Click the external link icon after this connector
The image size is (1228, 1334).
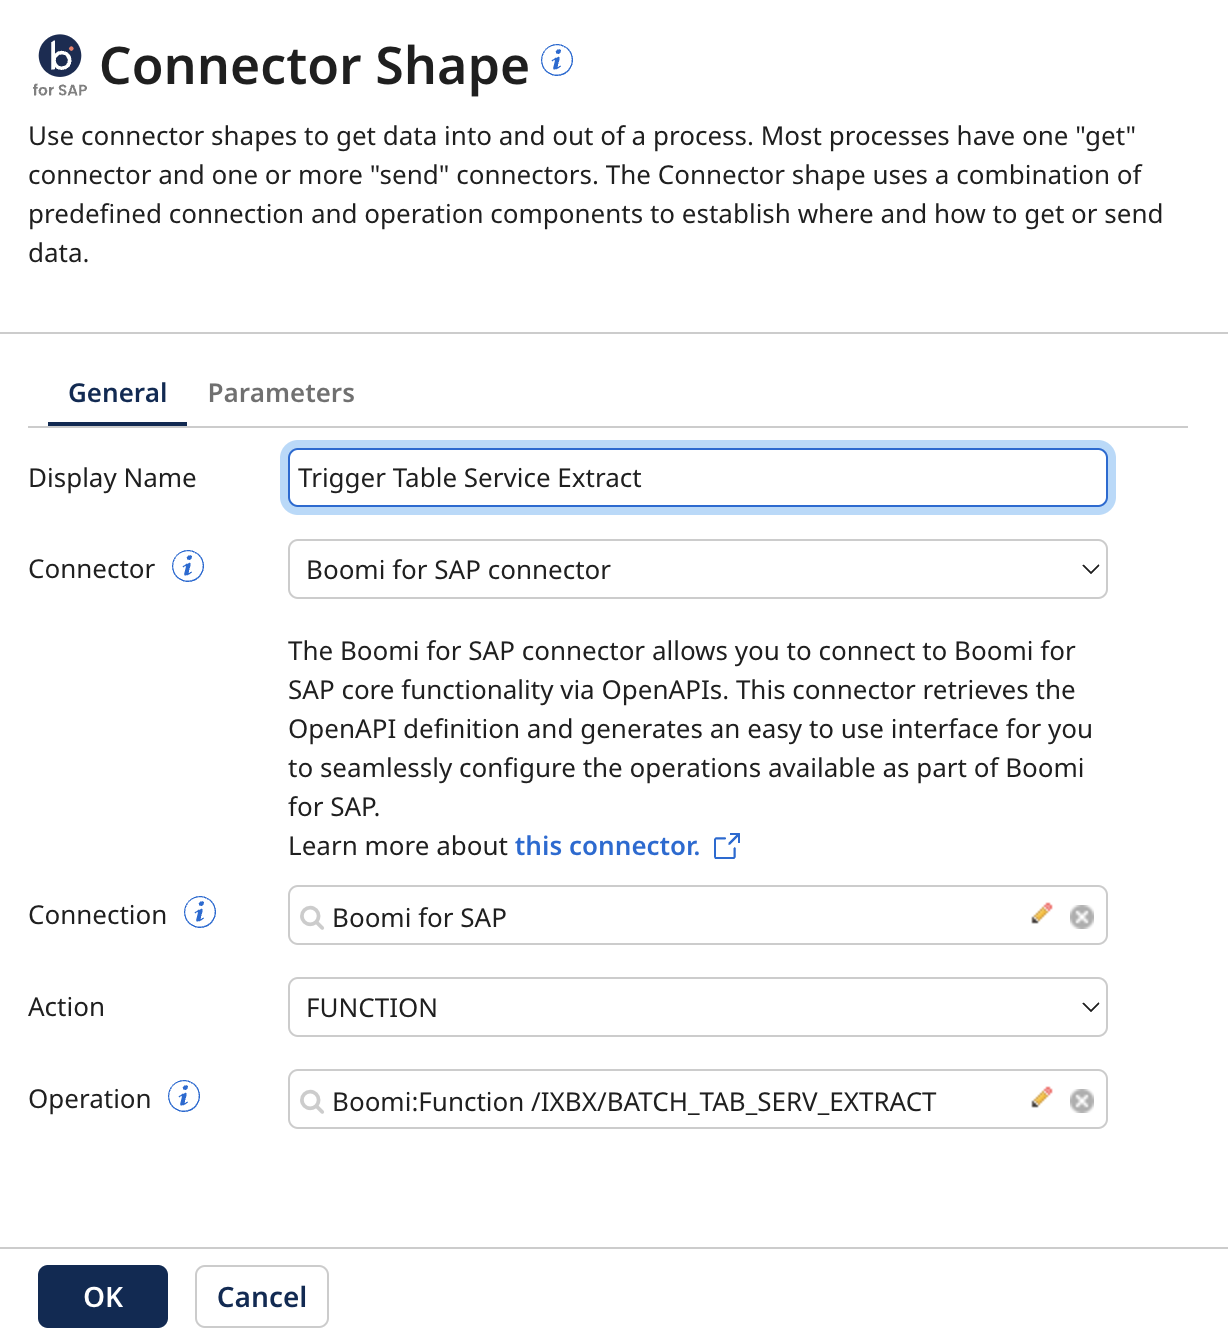click(727, 846)
